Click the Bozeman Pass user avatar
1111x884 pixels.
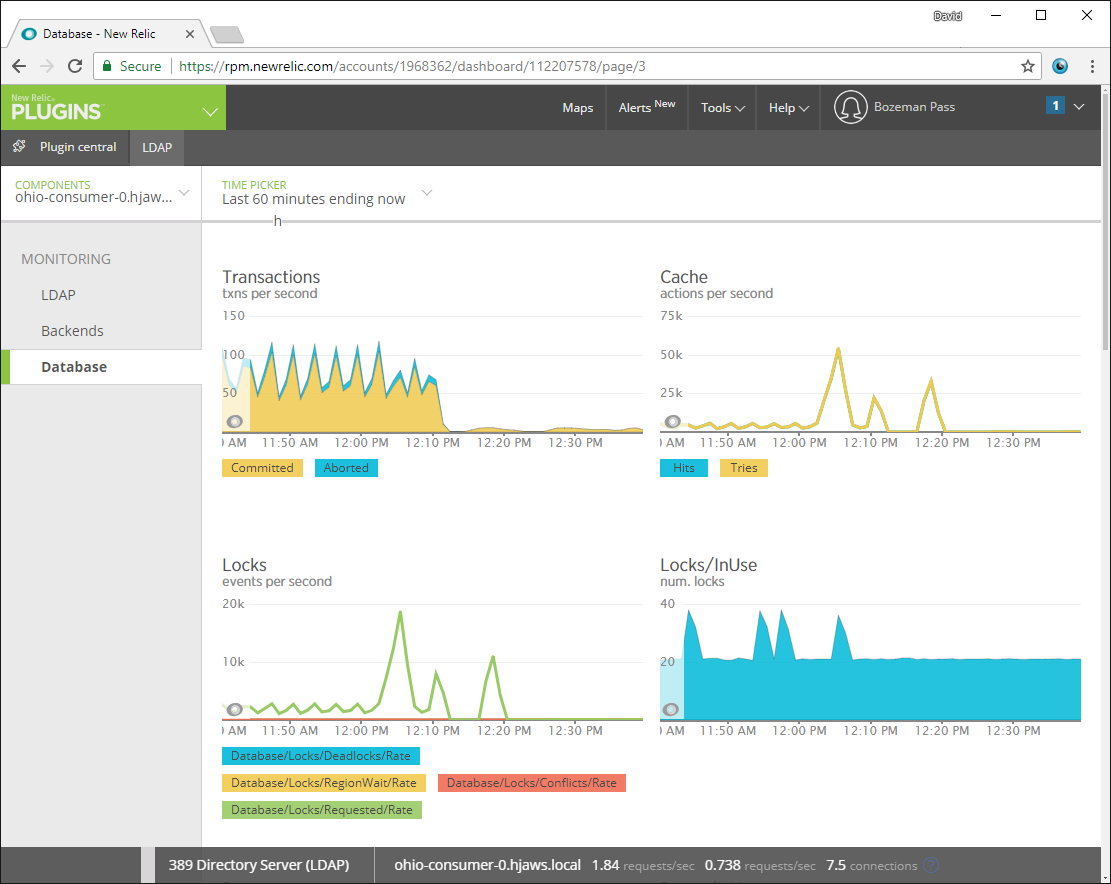(850, 107)
